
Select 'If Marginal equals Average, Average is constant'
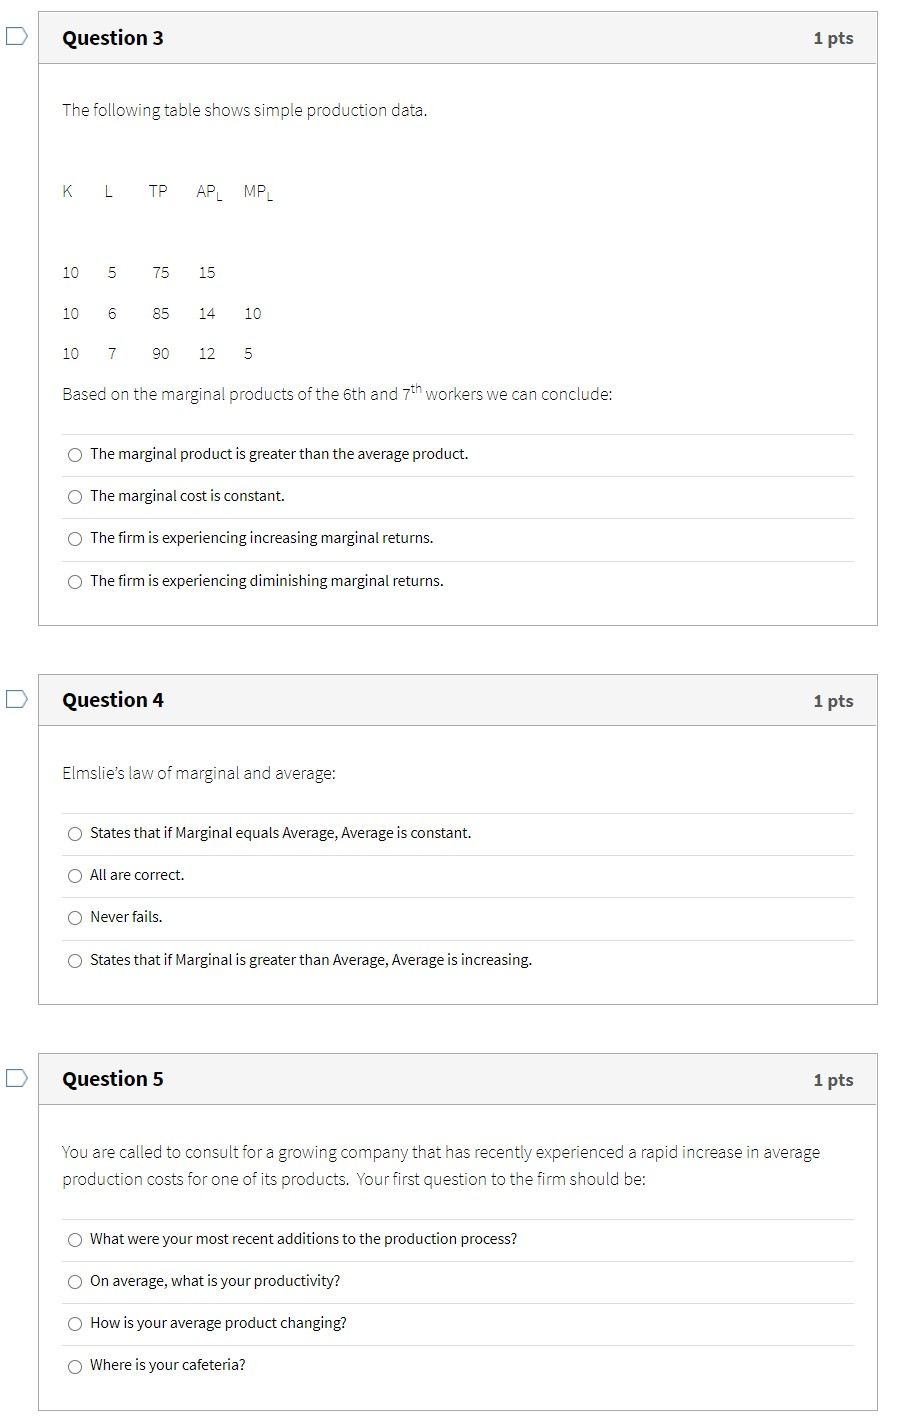[x=75, y=833]
